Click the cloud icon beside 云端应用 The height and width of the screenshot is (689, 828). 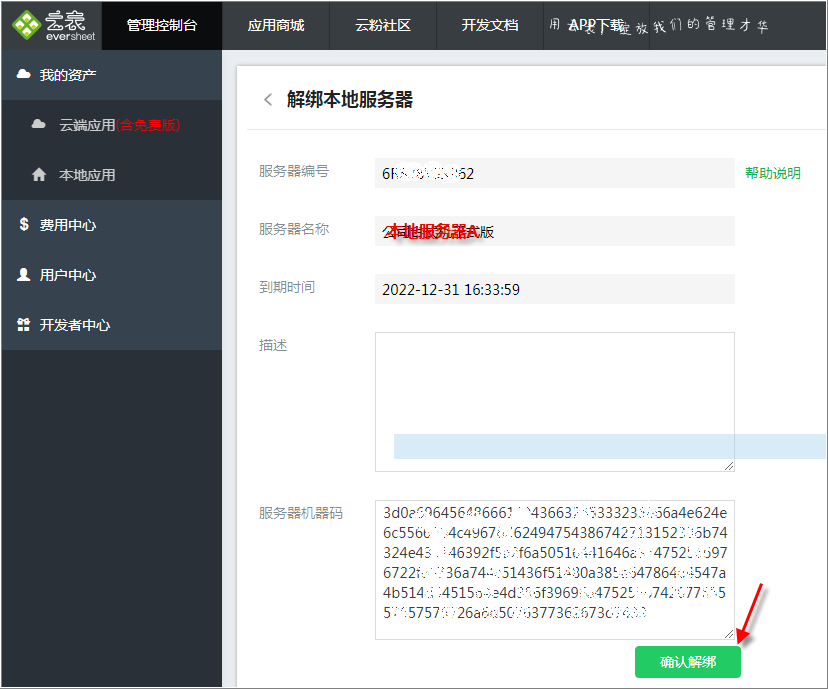coord(39,124)
